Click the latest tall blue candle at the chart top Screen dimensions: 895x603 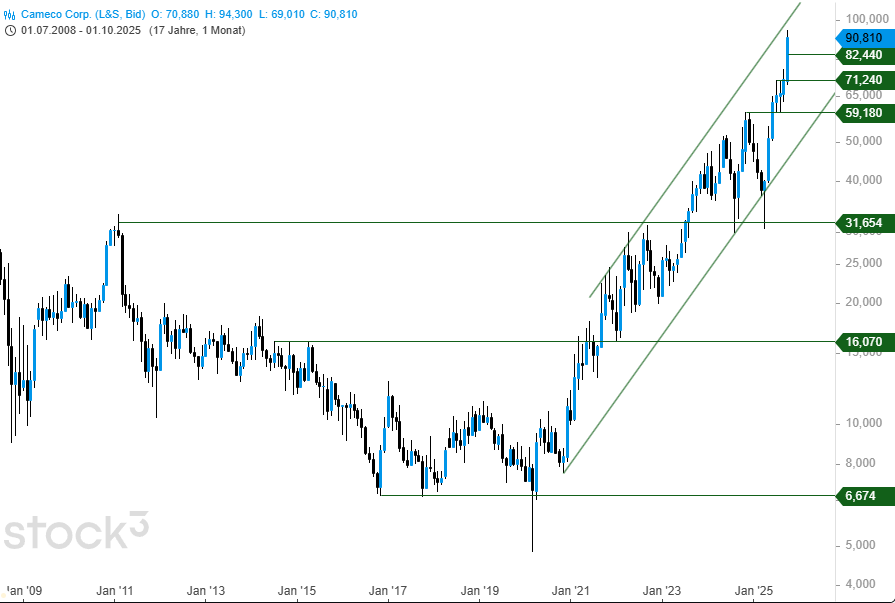click(788, 59)
